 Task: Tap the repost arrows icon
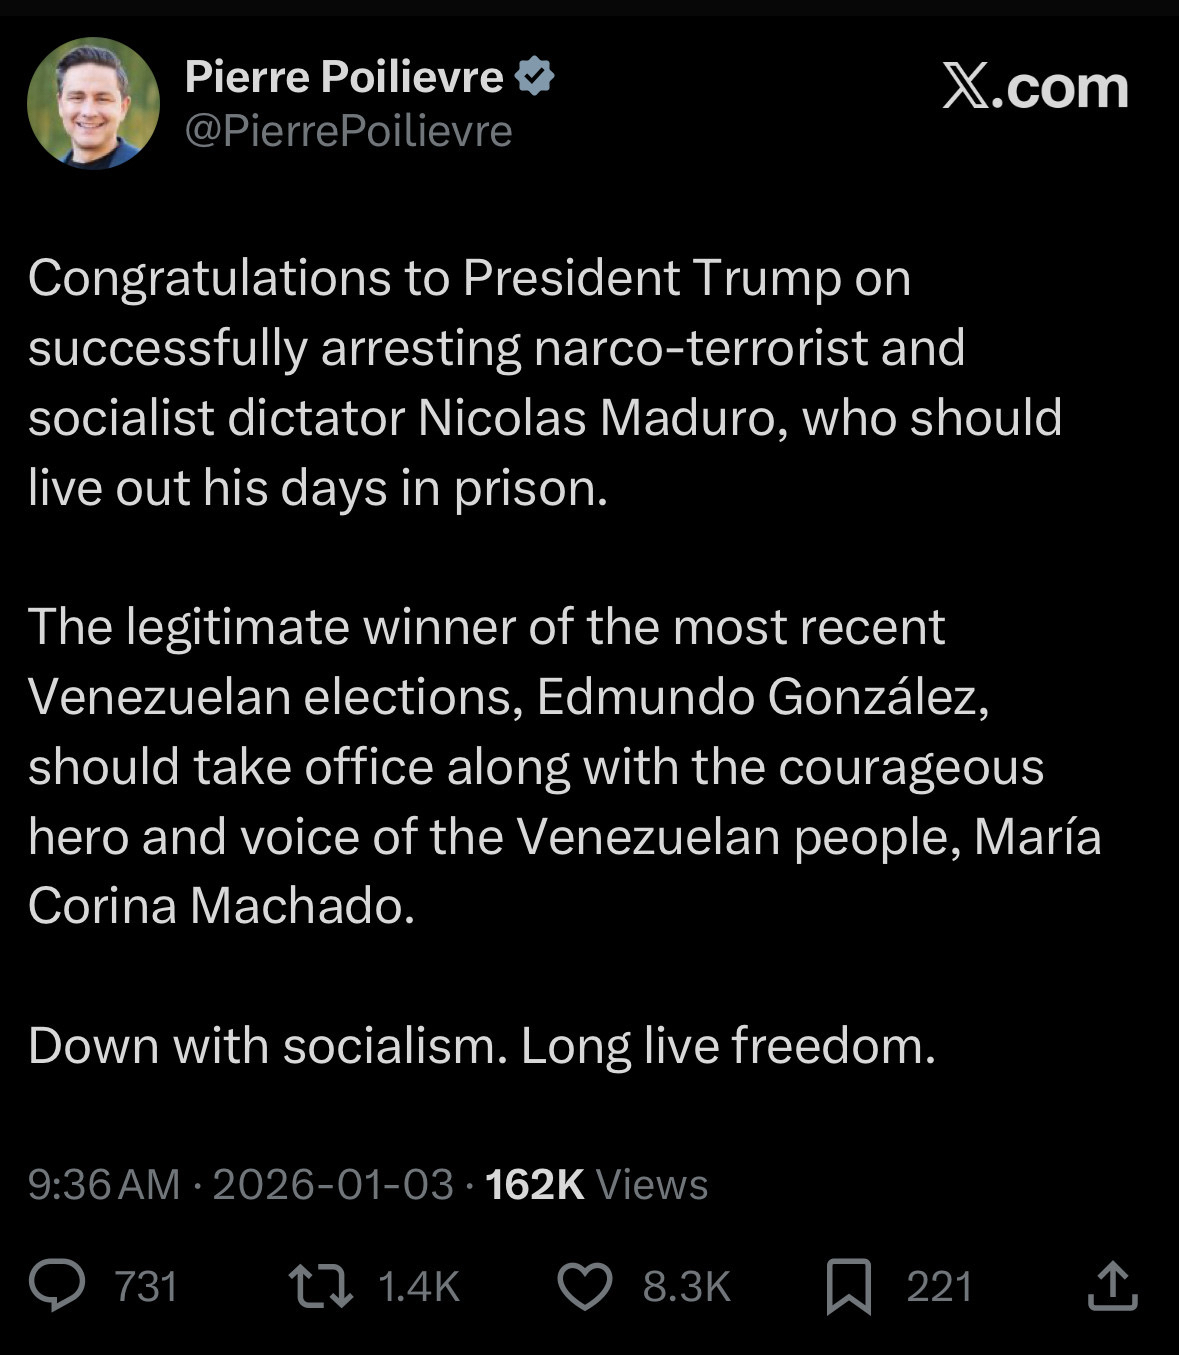point(320,1286)
